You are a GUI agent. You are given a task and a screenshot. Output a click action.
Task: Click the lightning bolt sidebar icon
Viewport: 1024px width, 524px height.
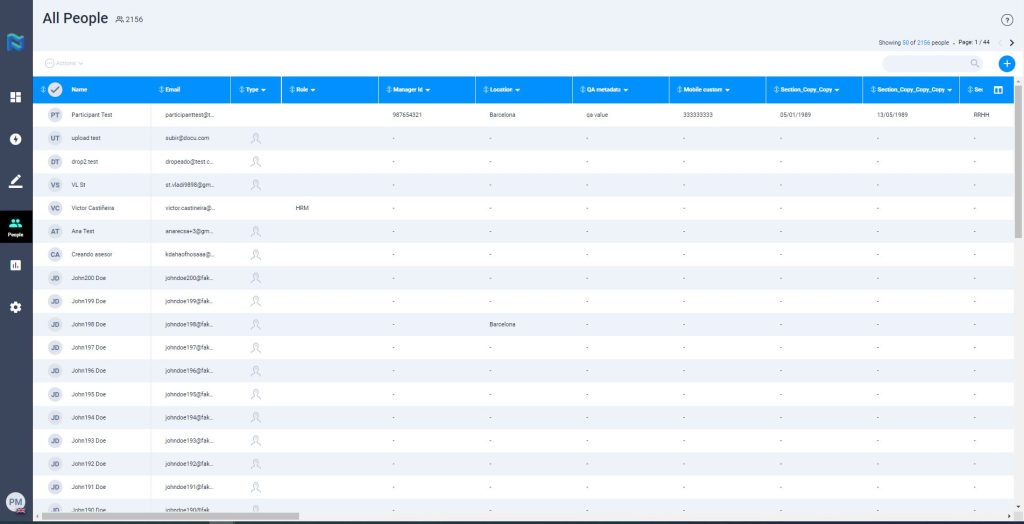15,139
